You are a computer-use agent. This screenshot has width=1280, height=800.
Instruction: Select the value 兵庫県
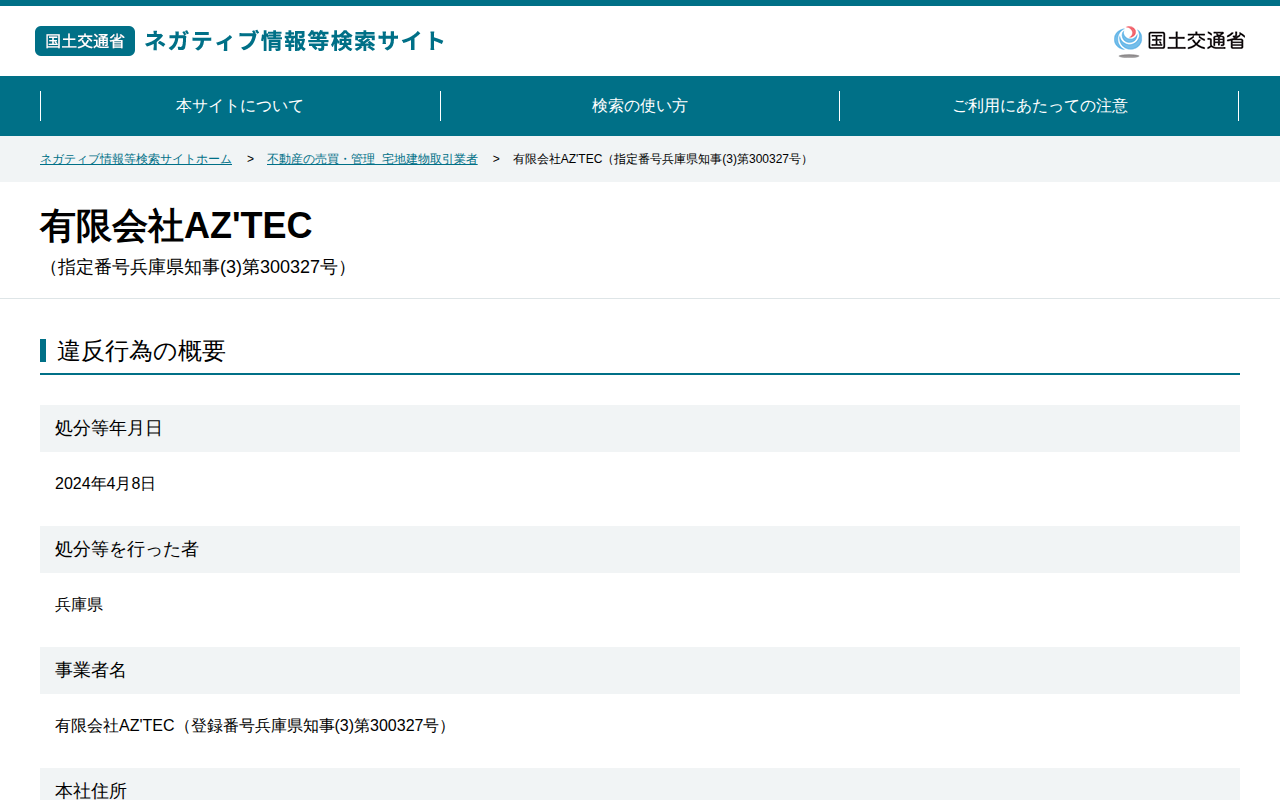[79, 605]
